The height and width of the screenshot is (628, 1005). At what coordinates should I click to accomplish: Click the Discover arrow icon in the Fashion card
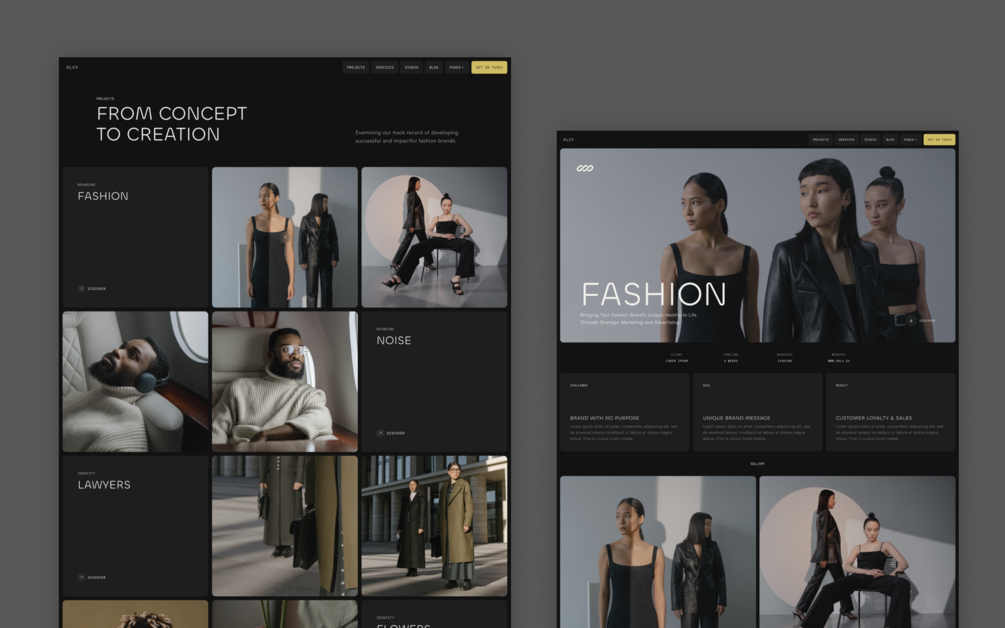81,288
